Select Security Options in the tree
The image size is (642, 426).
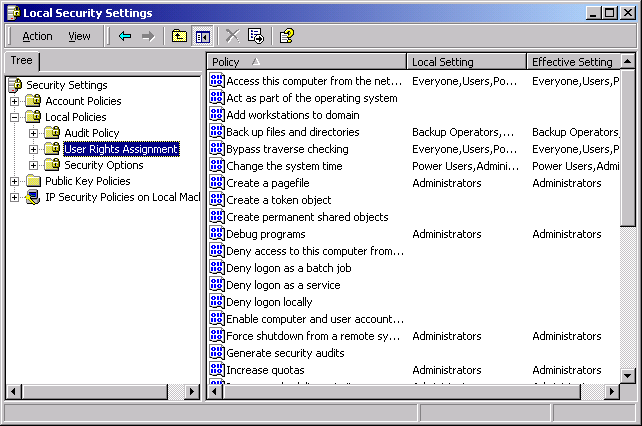tap(103, 165)
